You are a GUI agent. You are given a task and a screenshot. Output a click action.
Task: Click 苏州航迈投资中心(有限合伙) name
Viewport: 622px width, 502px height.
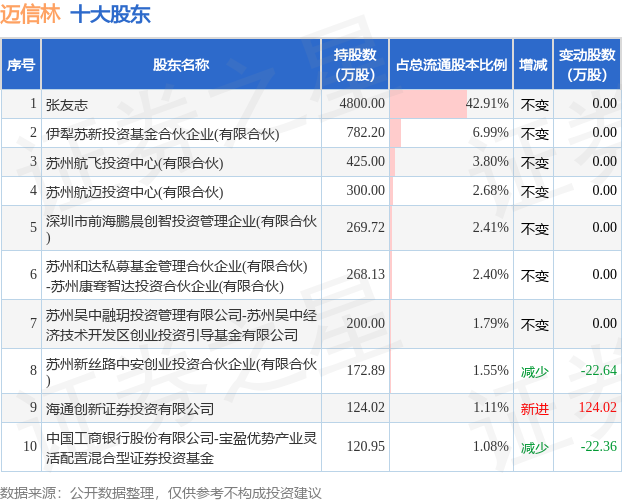[x=134, y=192]
